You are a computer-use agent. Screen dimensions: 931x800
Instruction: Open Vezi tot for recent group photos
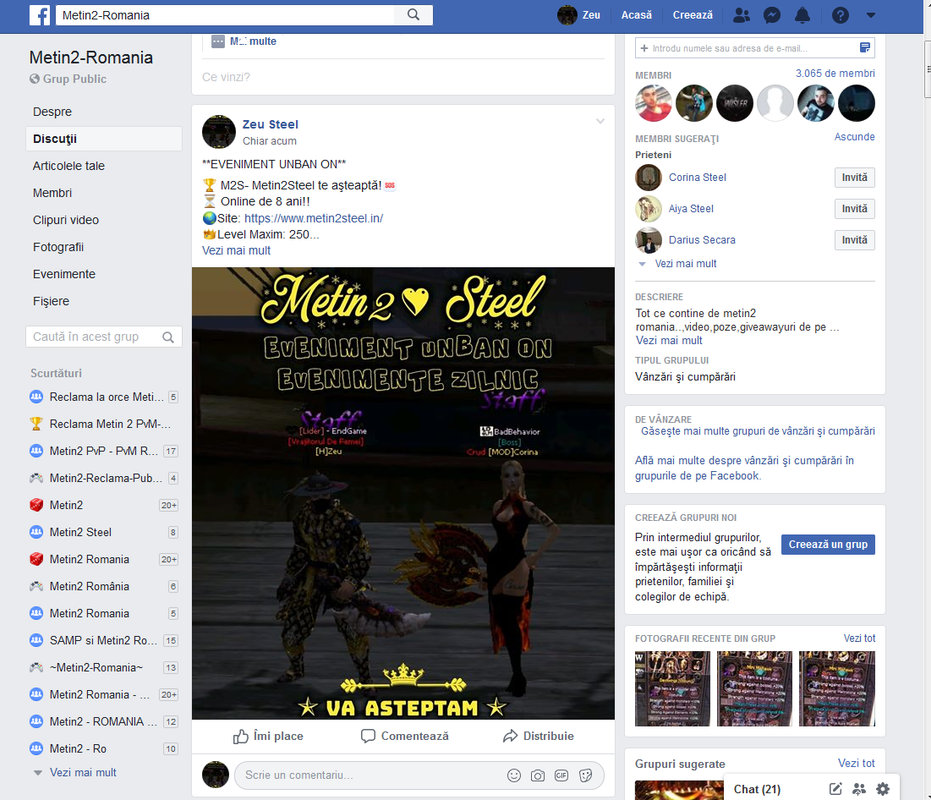(859, 638)
